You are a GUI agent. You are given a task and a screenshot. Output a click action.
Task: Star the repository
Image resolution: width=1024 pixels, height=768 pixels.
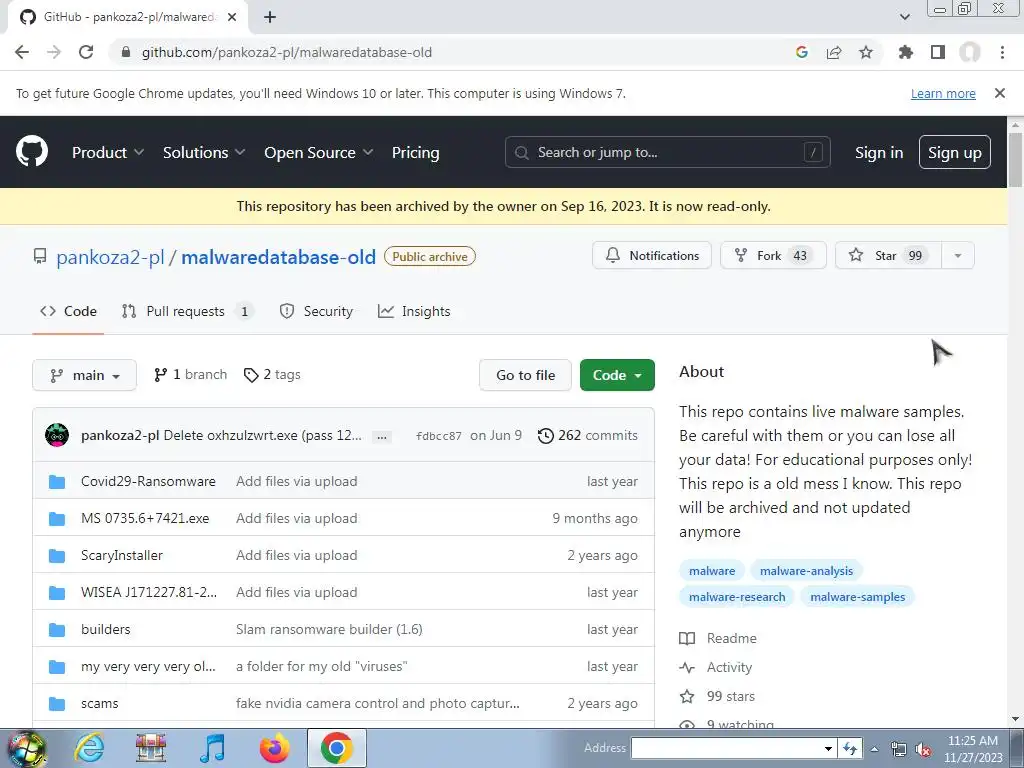(888, 255)
